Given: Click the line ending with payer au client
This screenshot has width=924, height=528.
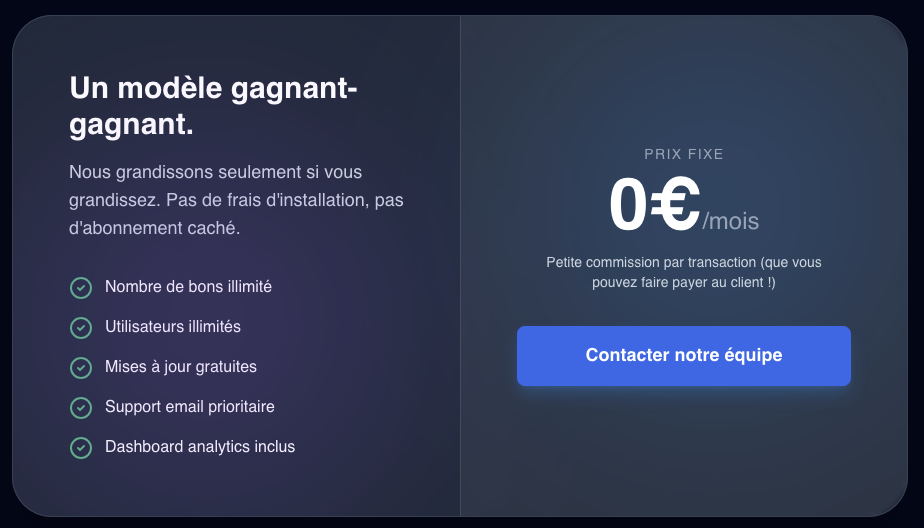Looking at the screenshot, I should pyautogui.click(x=684, y=283).
